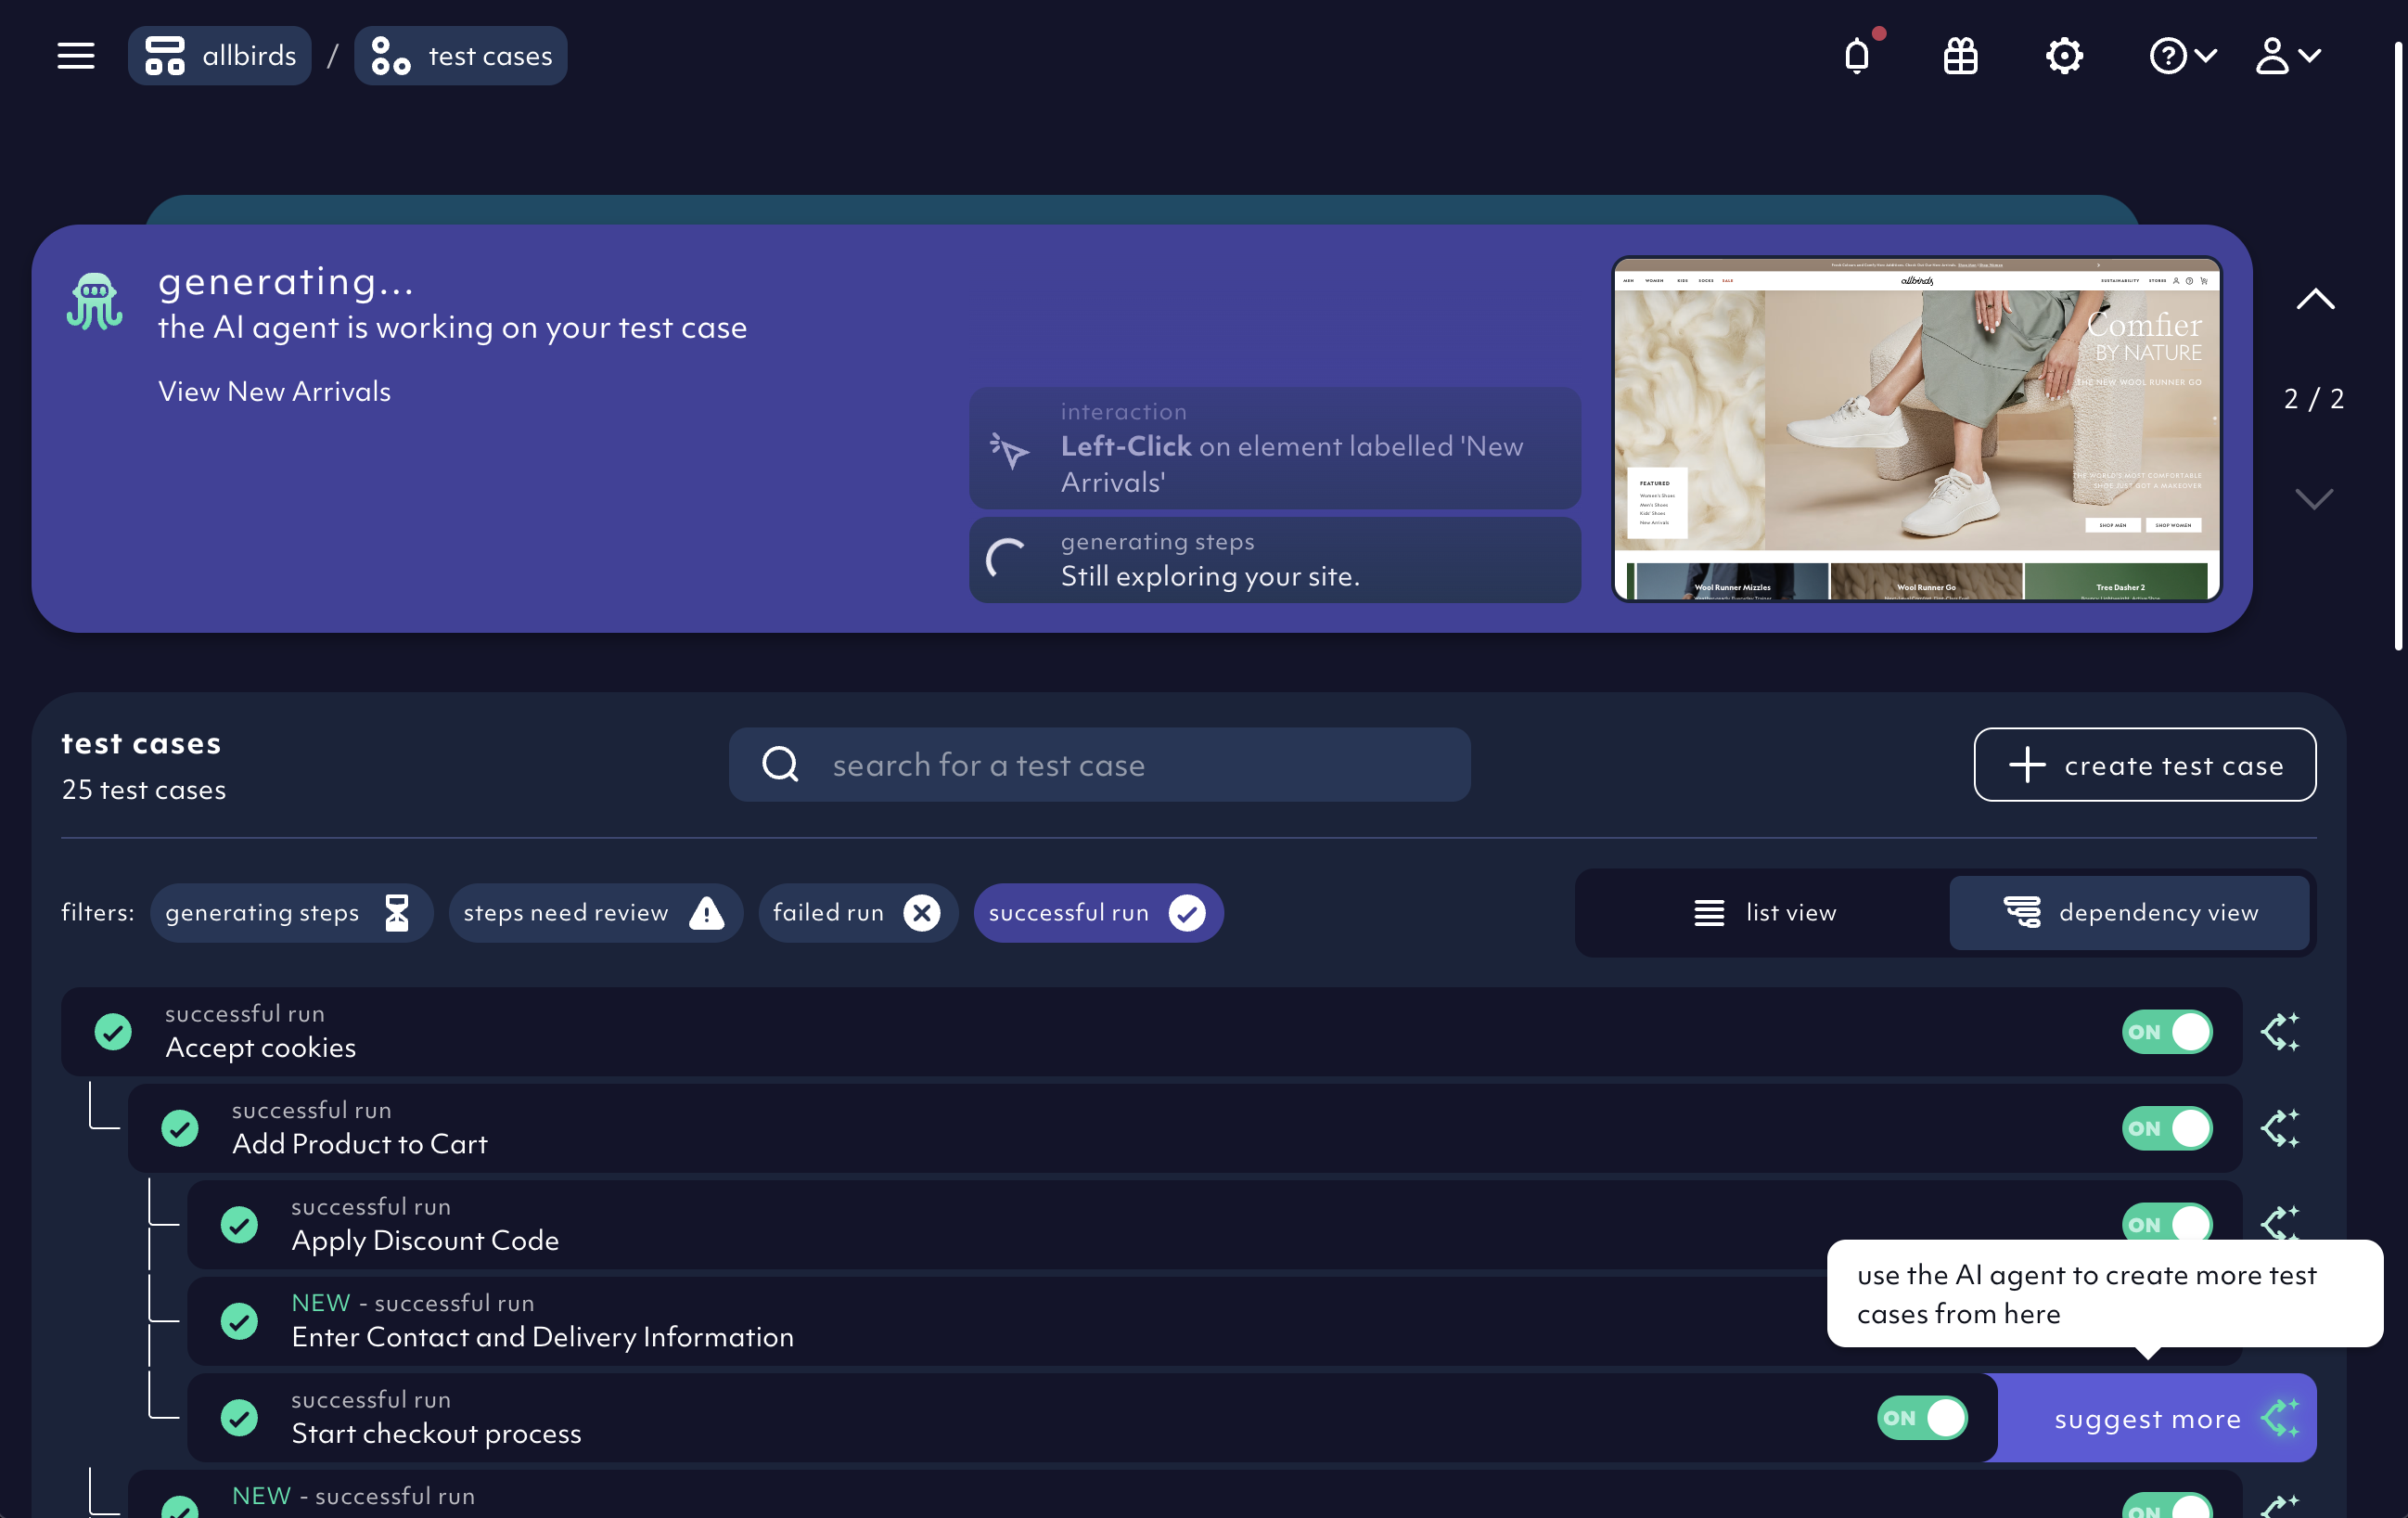Click the create test case button
Viewport: 2408px width, 1518px height.
pyautogui.click(x=2144, y=765)
